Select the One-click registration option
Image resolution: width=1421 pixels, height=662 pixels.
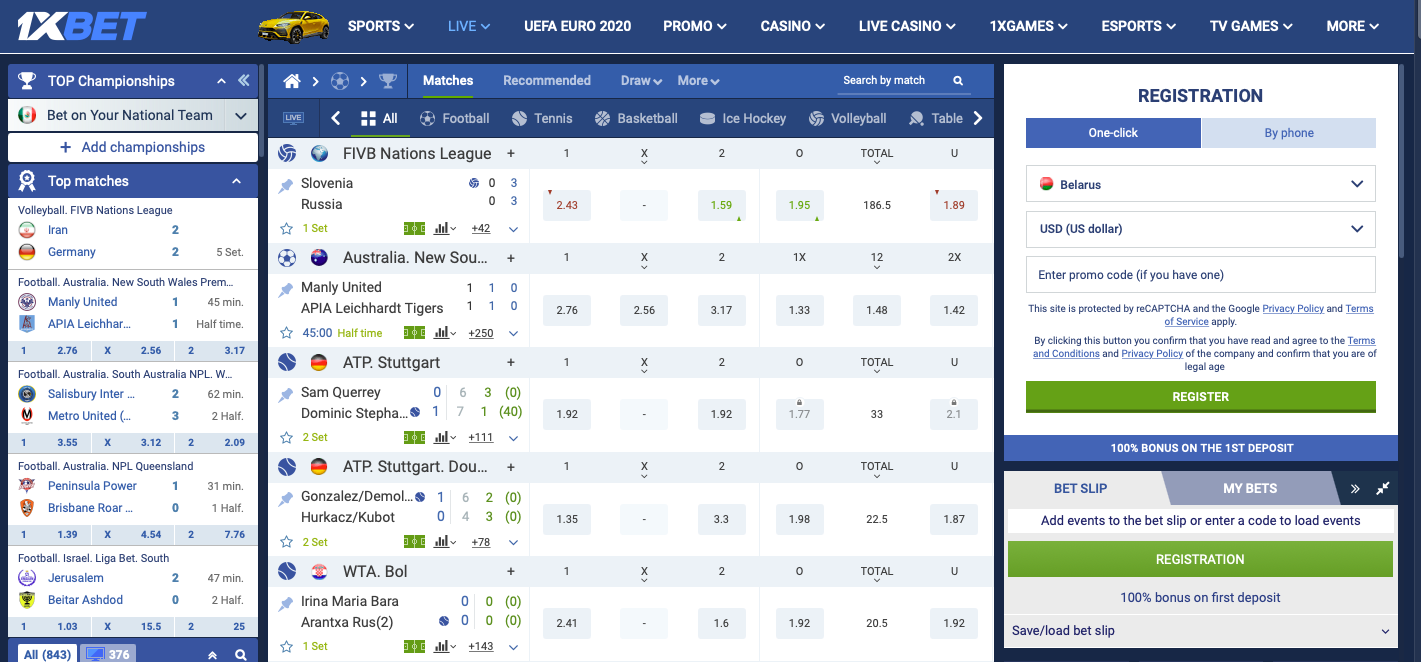point(1113,133)
